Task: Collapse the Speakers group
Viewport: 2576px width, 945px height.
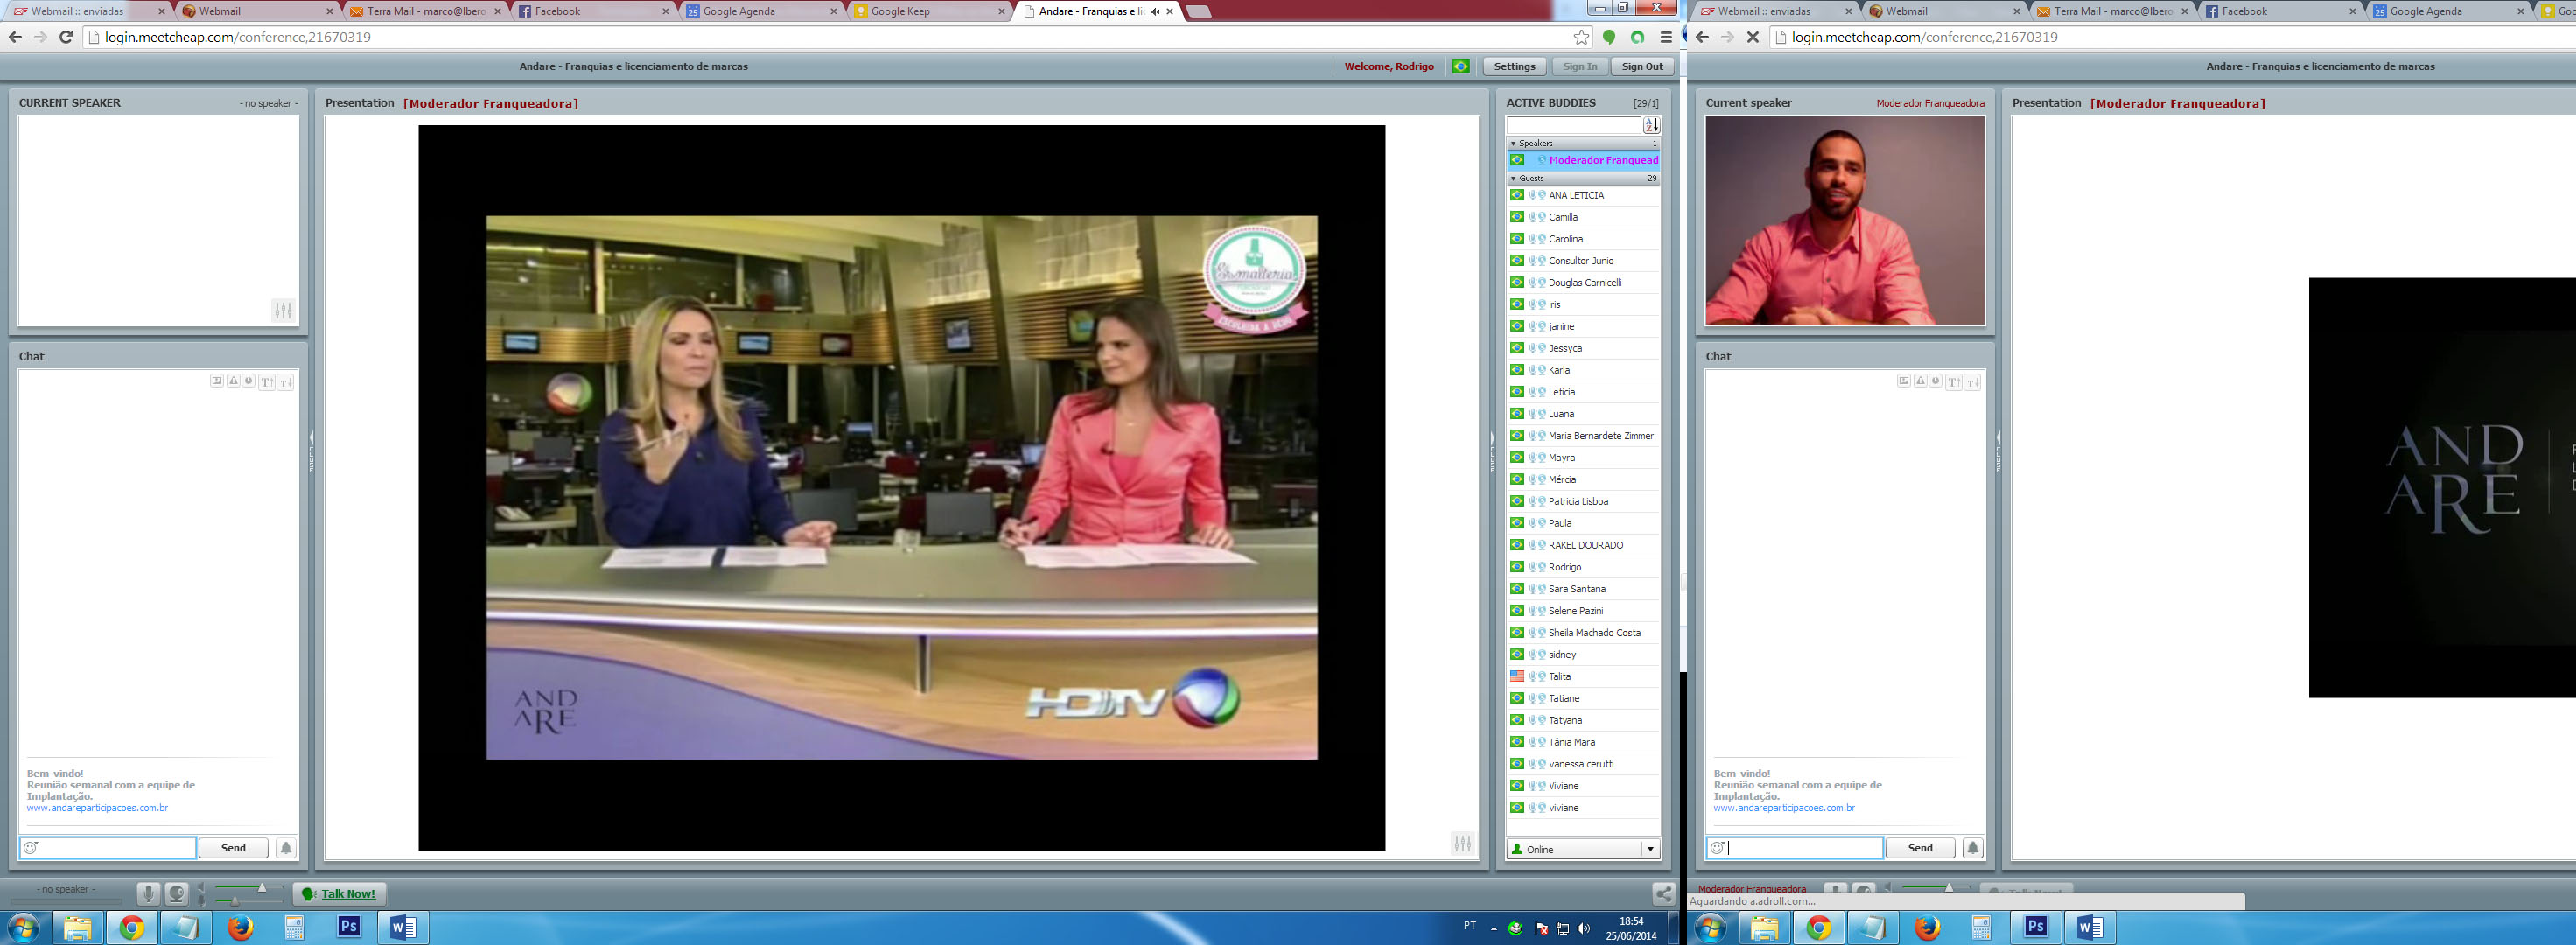Action: (x=1514, y=143)
